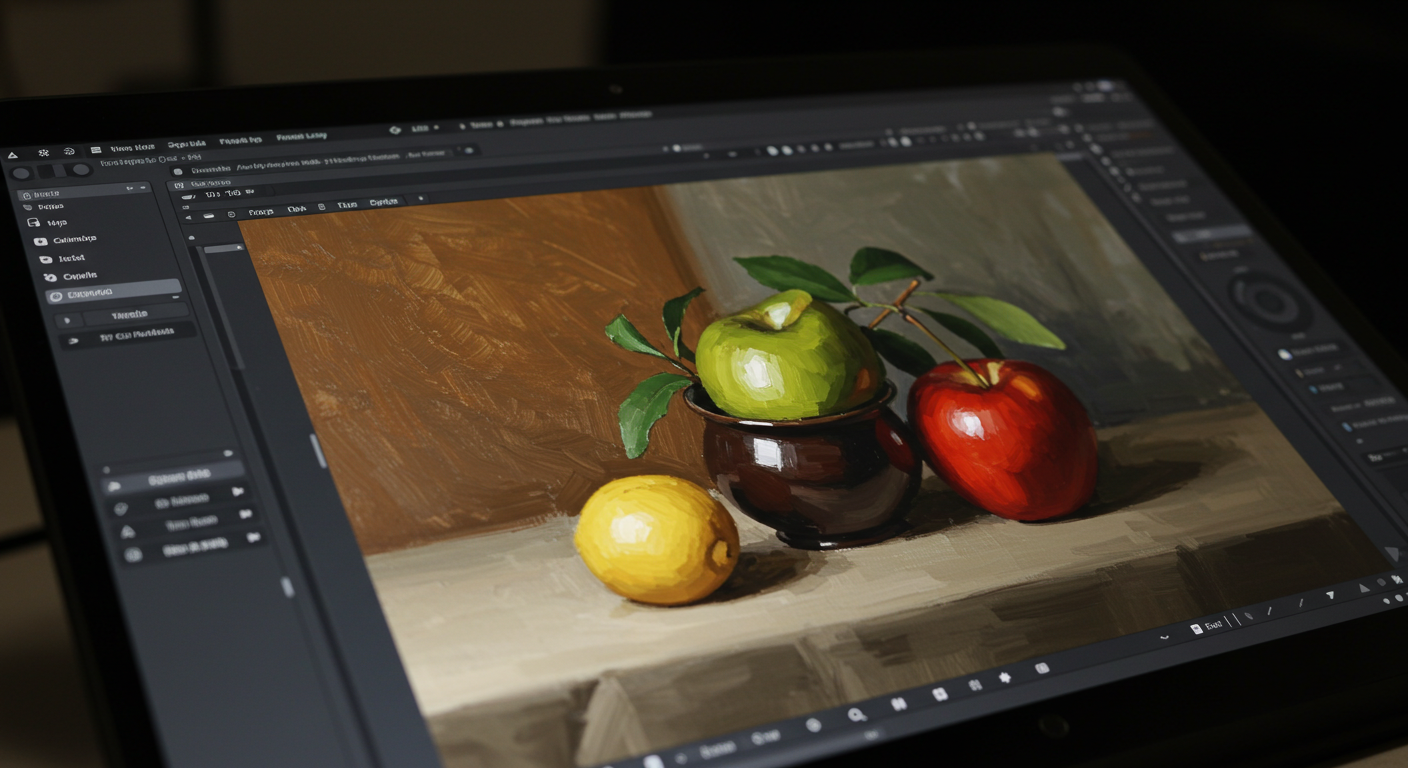
Task: Click the round button at the left sidebar's top
Action: coord(21,172)
